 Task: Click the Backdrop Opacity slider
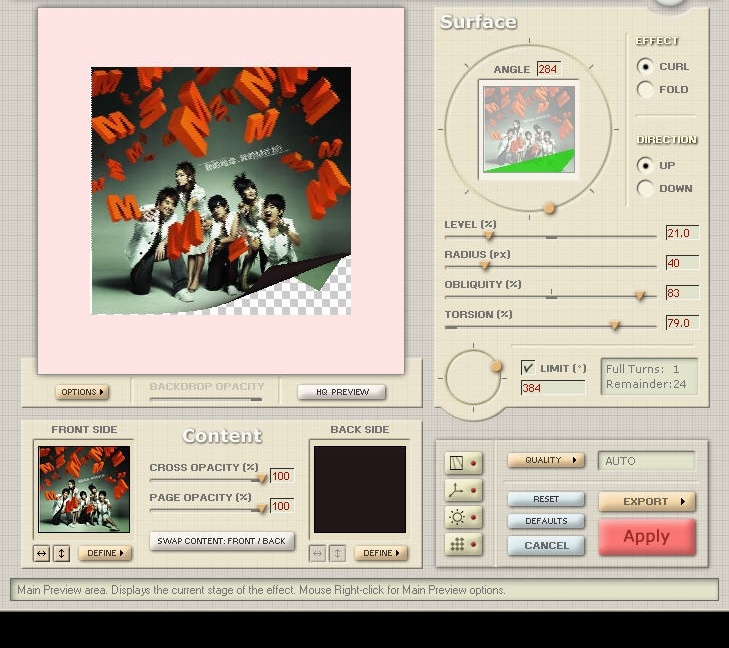coord(206,399)
